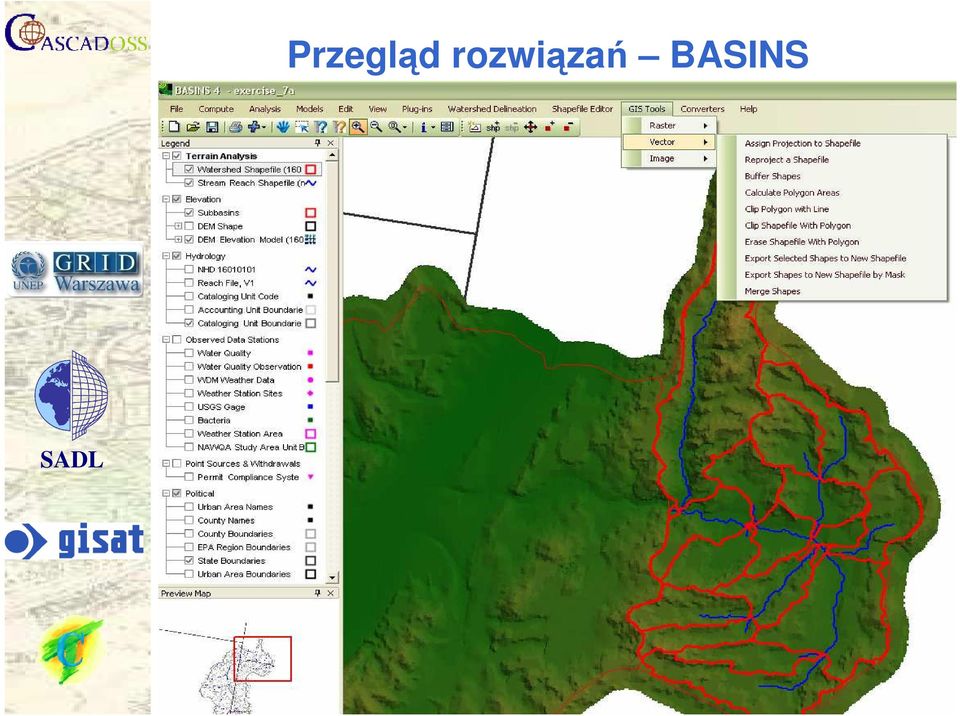This screenshot has width=960, height=716.
Task: Open the Raster submenu
Action: click(x=669, y=126)
